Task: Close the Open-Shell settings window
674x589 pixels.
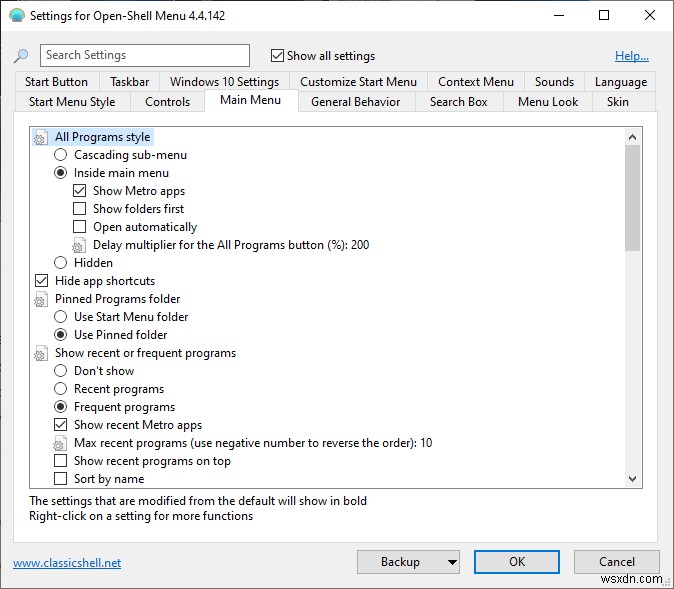Action: [x=650, y=15]
